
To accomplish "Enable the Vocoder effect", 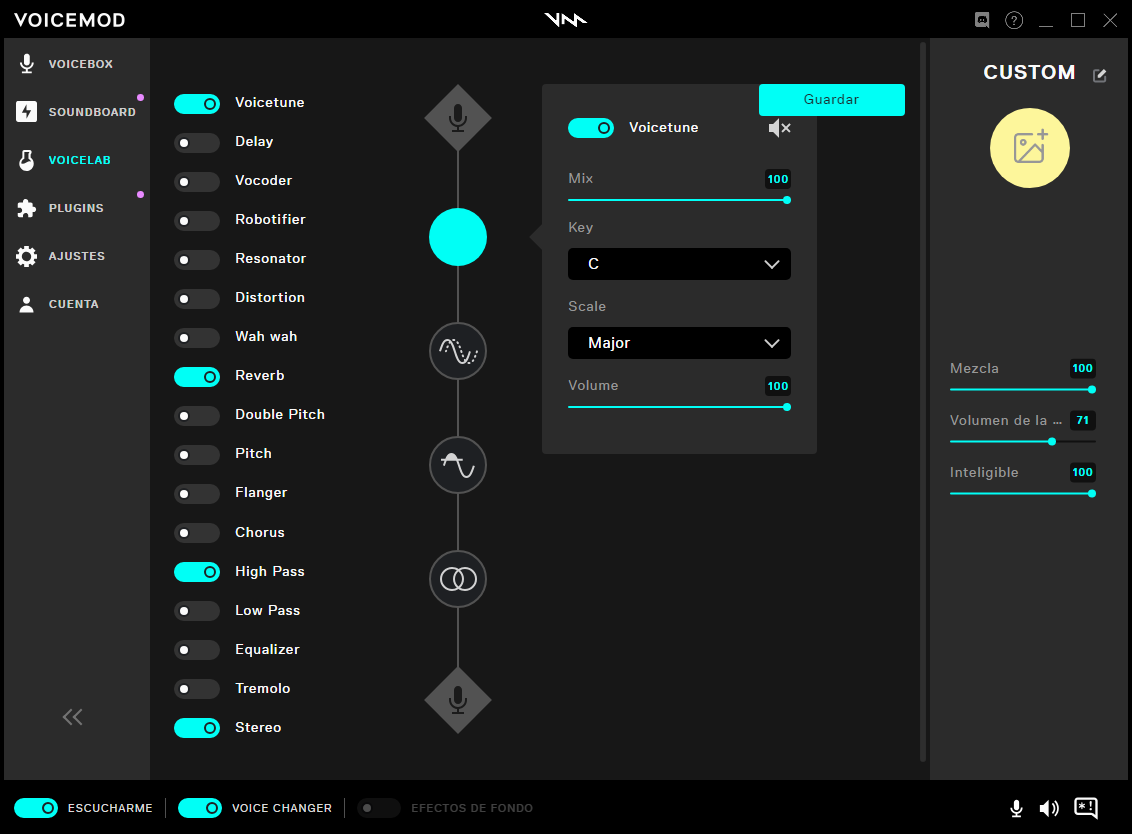I will coord(197,182).
